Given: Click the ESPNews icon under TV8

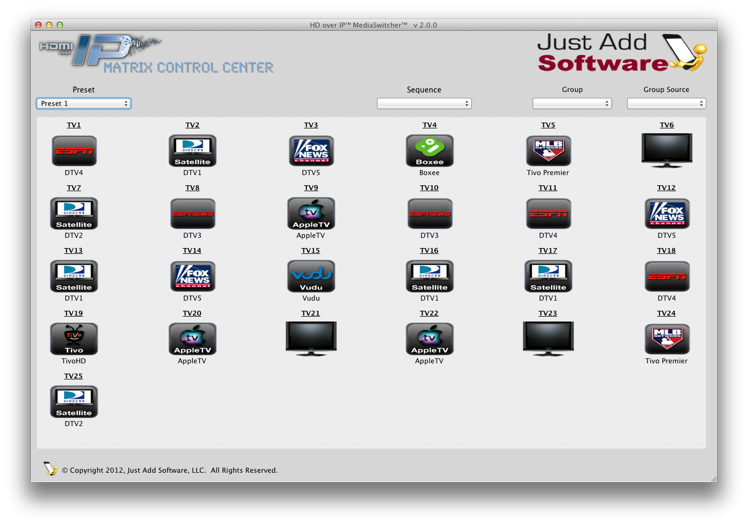Looking at the screenshot, I should (x=192, y=213).
